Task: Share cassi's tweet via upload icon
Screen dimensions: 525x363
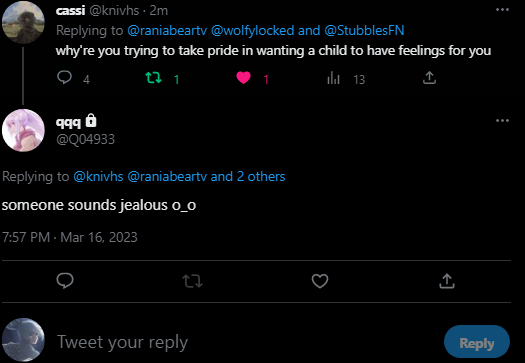Action: tap(429, 78)
